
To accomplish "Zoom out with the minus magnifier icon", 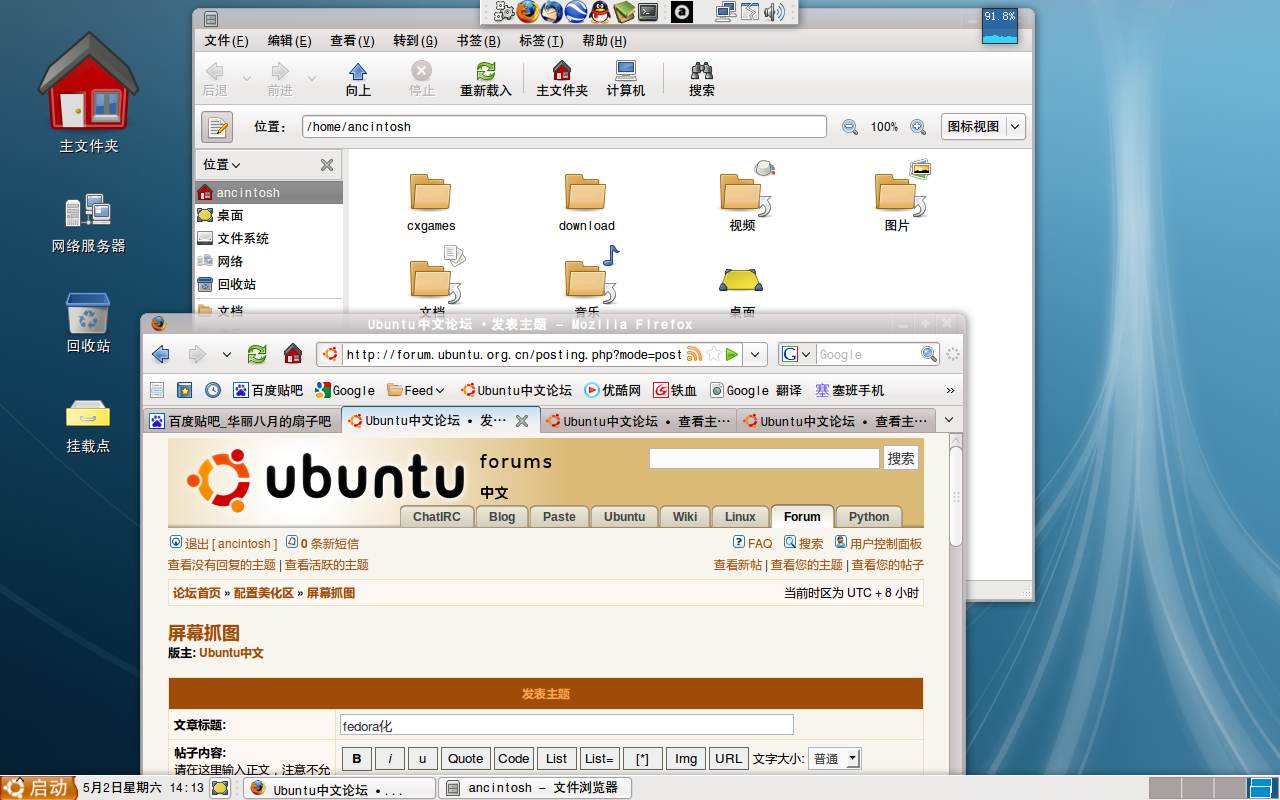I will 850,127.
